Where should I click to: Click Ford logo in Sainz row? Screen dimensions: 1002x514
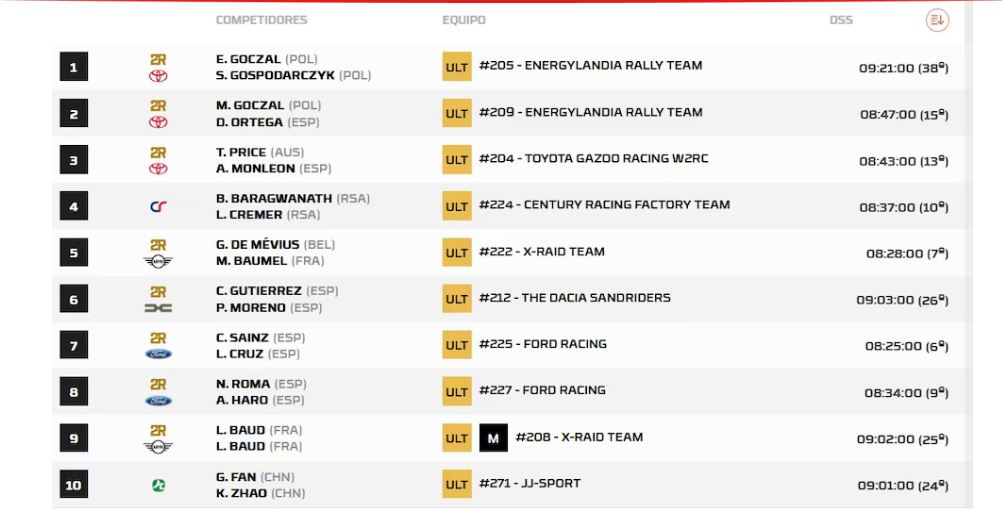pos(158,354)
